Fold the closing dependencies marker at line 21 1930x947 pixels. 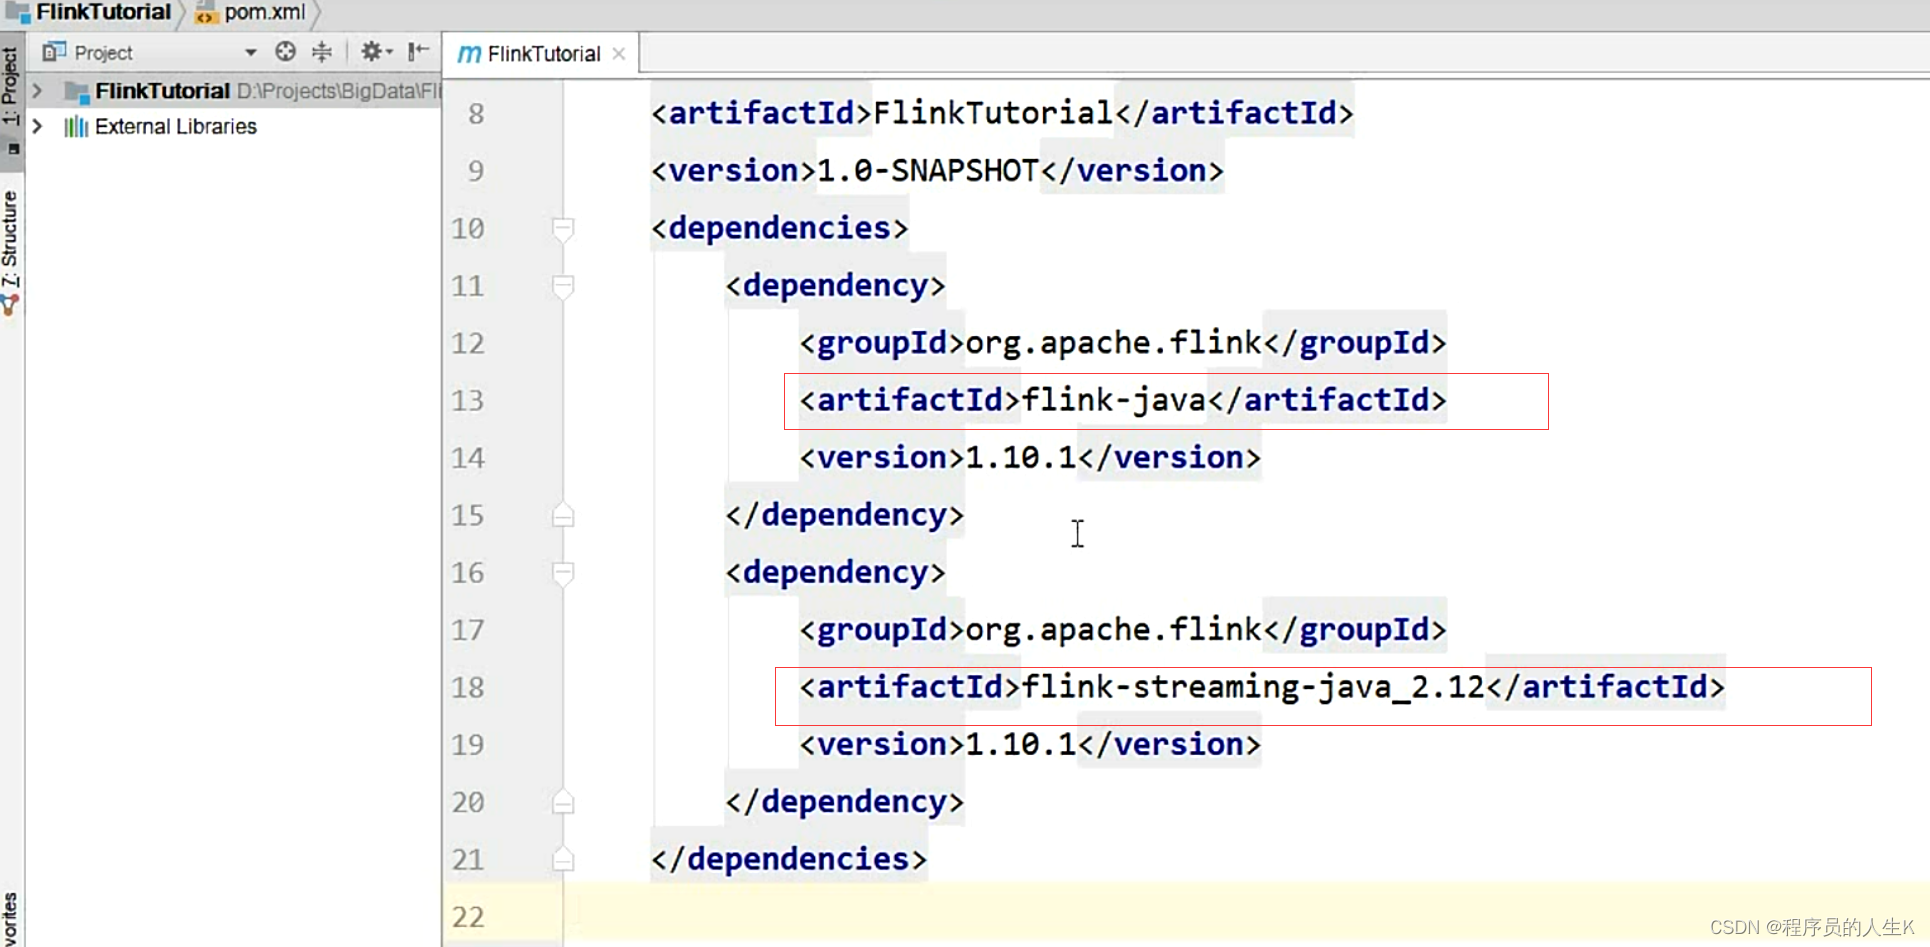[563, 859]
